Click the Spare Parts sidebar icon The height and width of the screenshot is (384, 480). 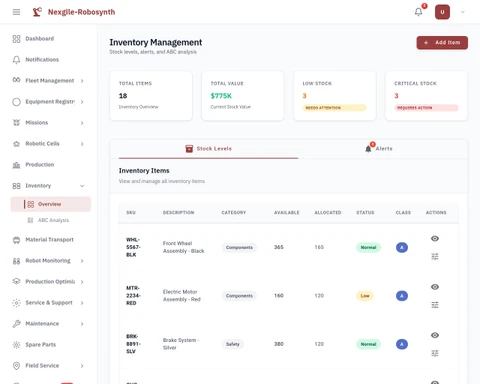[x=16, y=345]
